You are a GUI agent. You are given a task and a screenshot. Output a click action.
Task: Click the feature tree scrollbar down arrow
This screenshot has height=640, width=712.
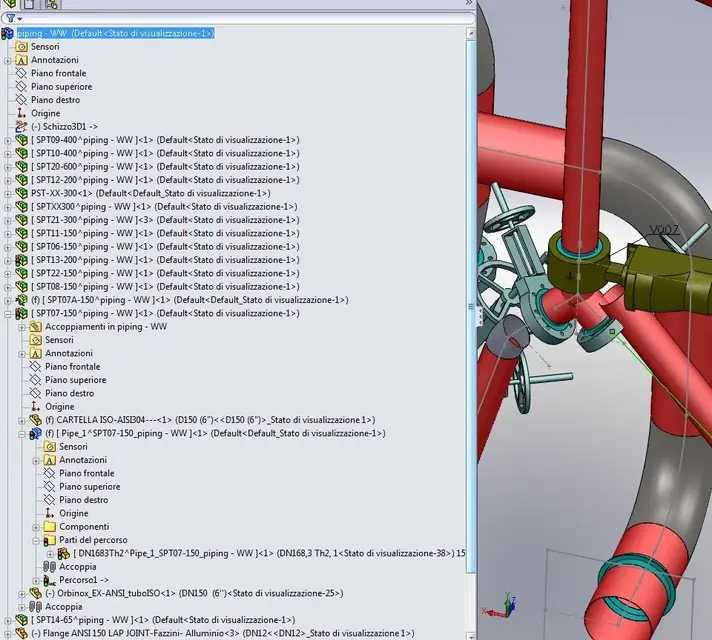pyautogui.click(x=471, y=636)
